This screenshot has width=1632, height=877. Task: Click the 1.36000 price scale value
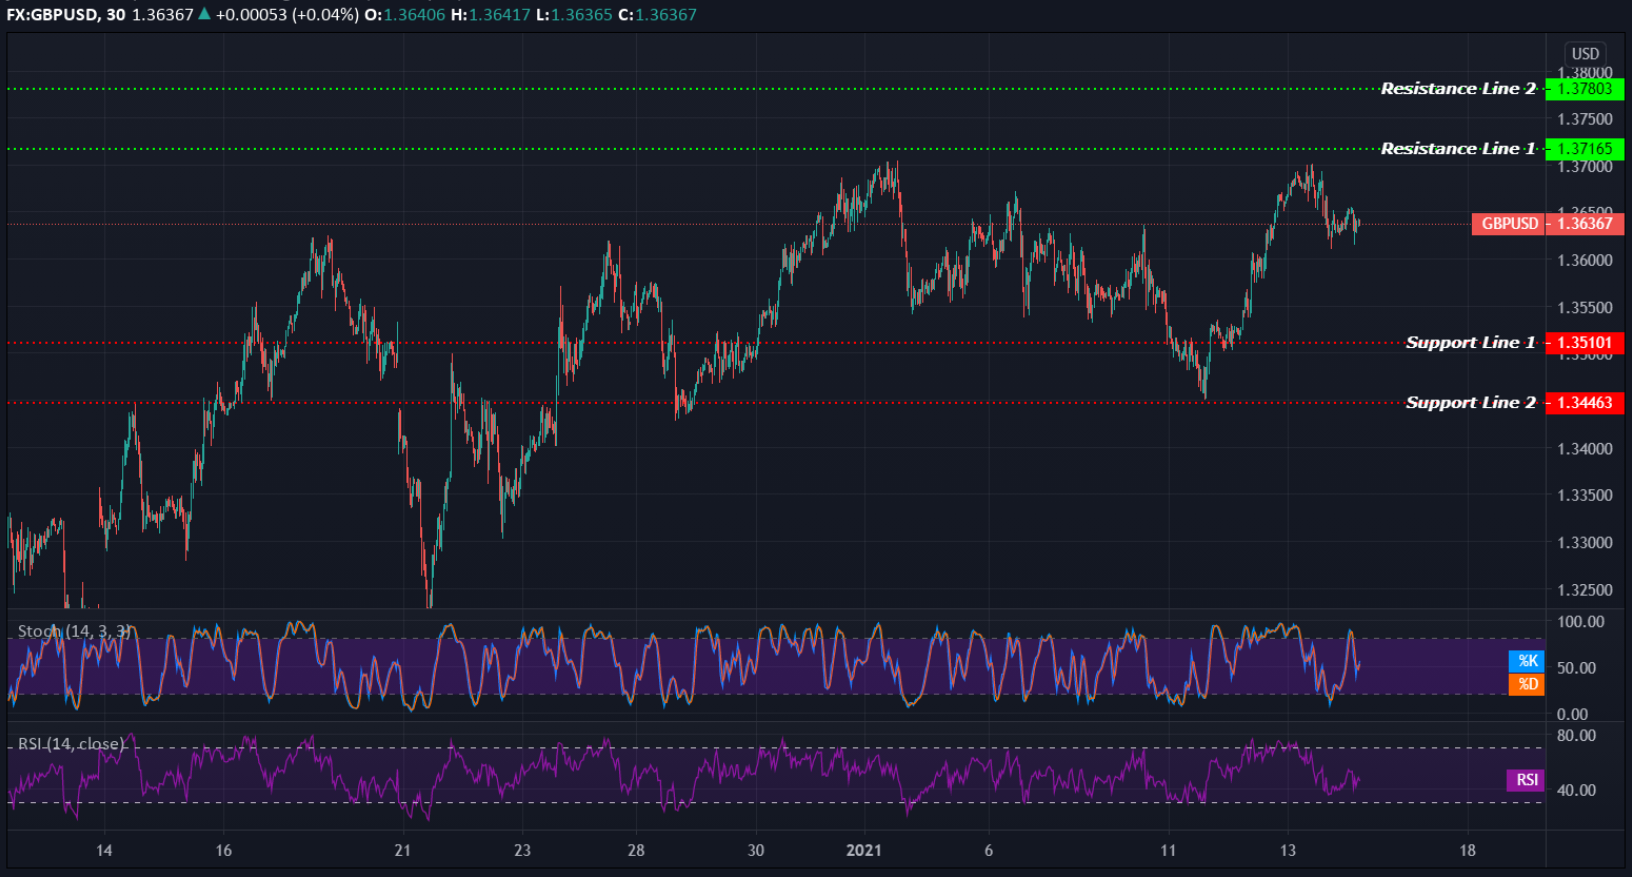tap(1585, 260)
